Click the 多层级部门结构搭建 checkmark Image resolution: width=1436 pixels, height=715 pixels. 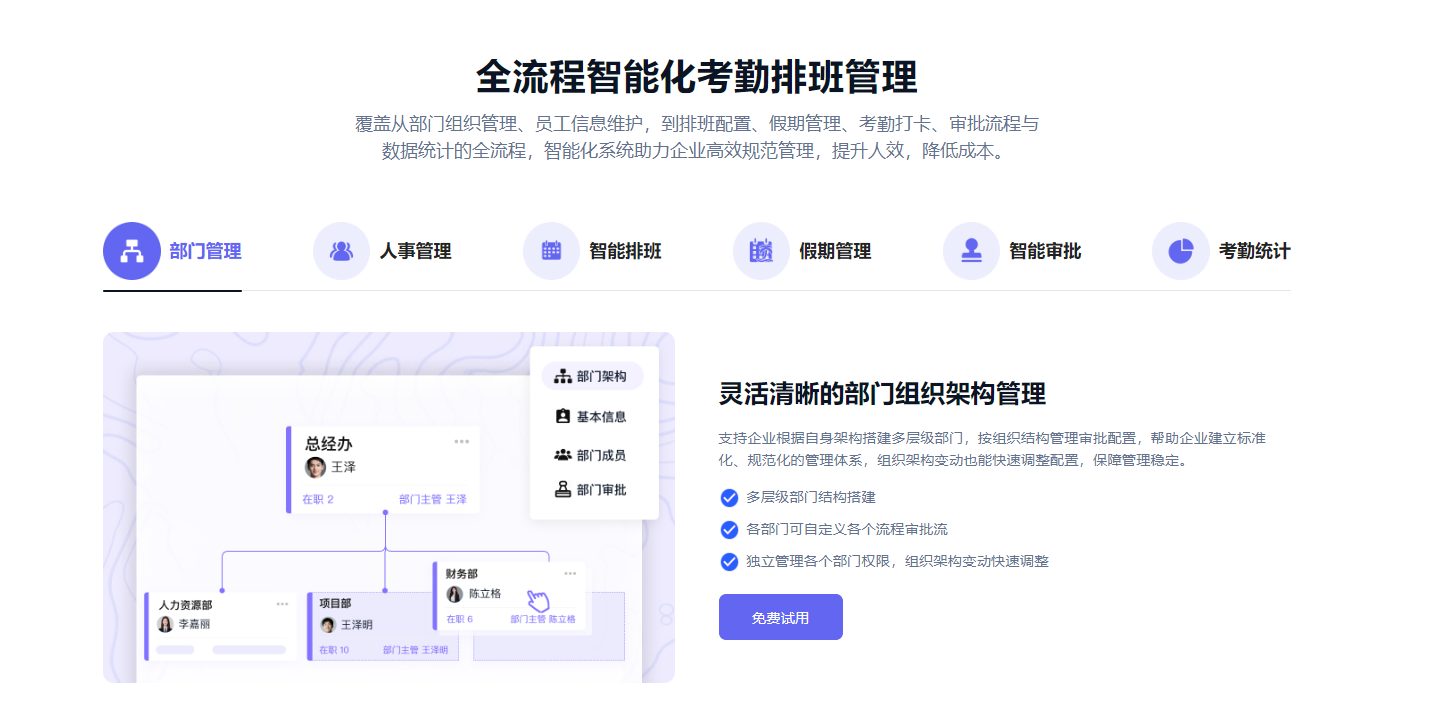tap(729, 497)
